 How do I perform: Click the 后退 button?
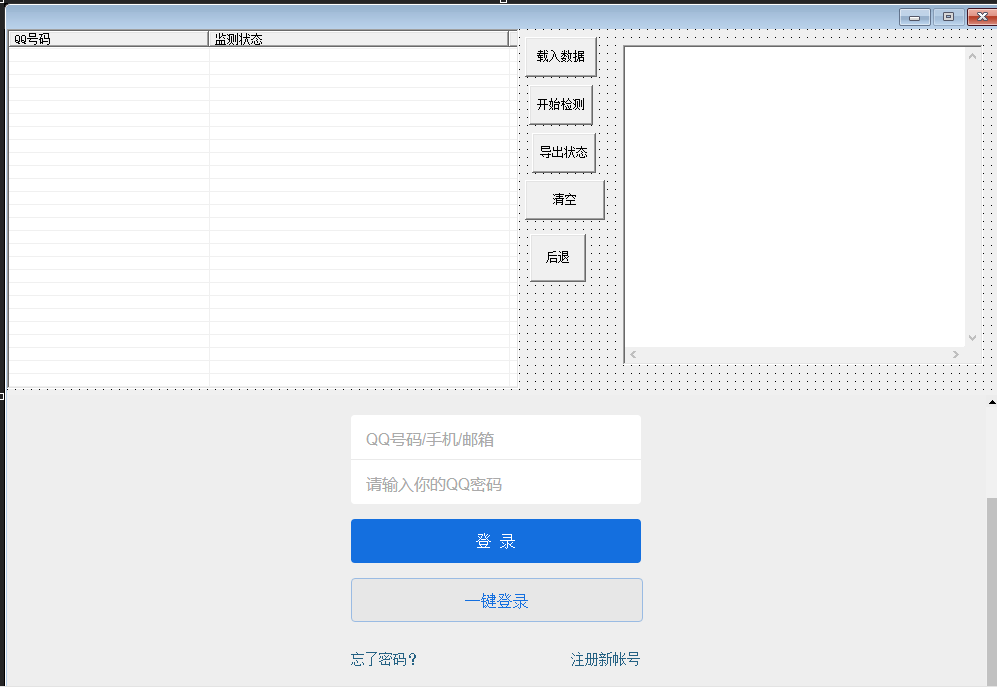pyautogui.click(x=556, y=257)
